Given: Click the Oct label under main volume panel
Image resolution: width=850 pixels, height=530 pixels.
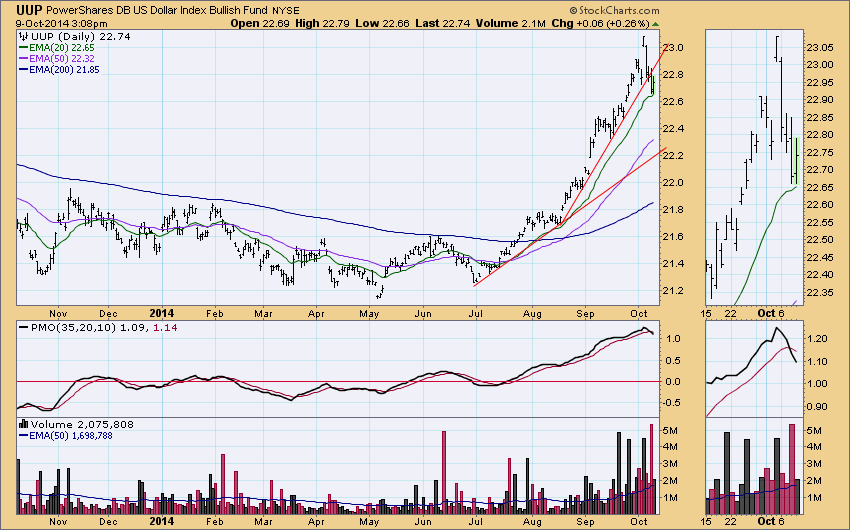Looking at the screenshot, I should [x=639, y=521].
